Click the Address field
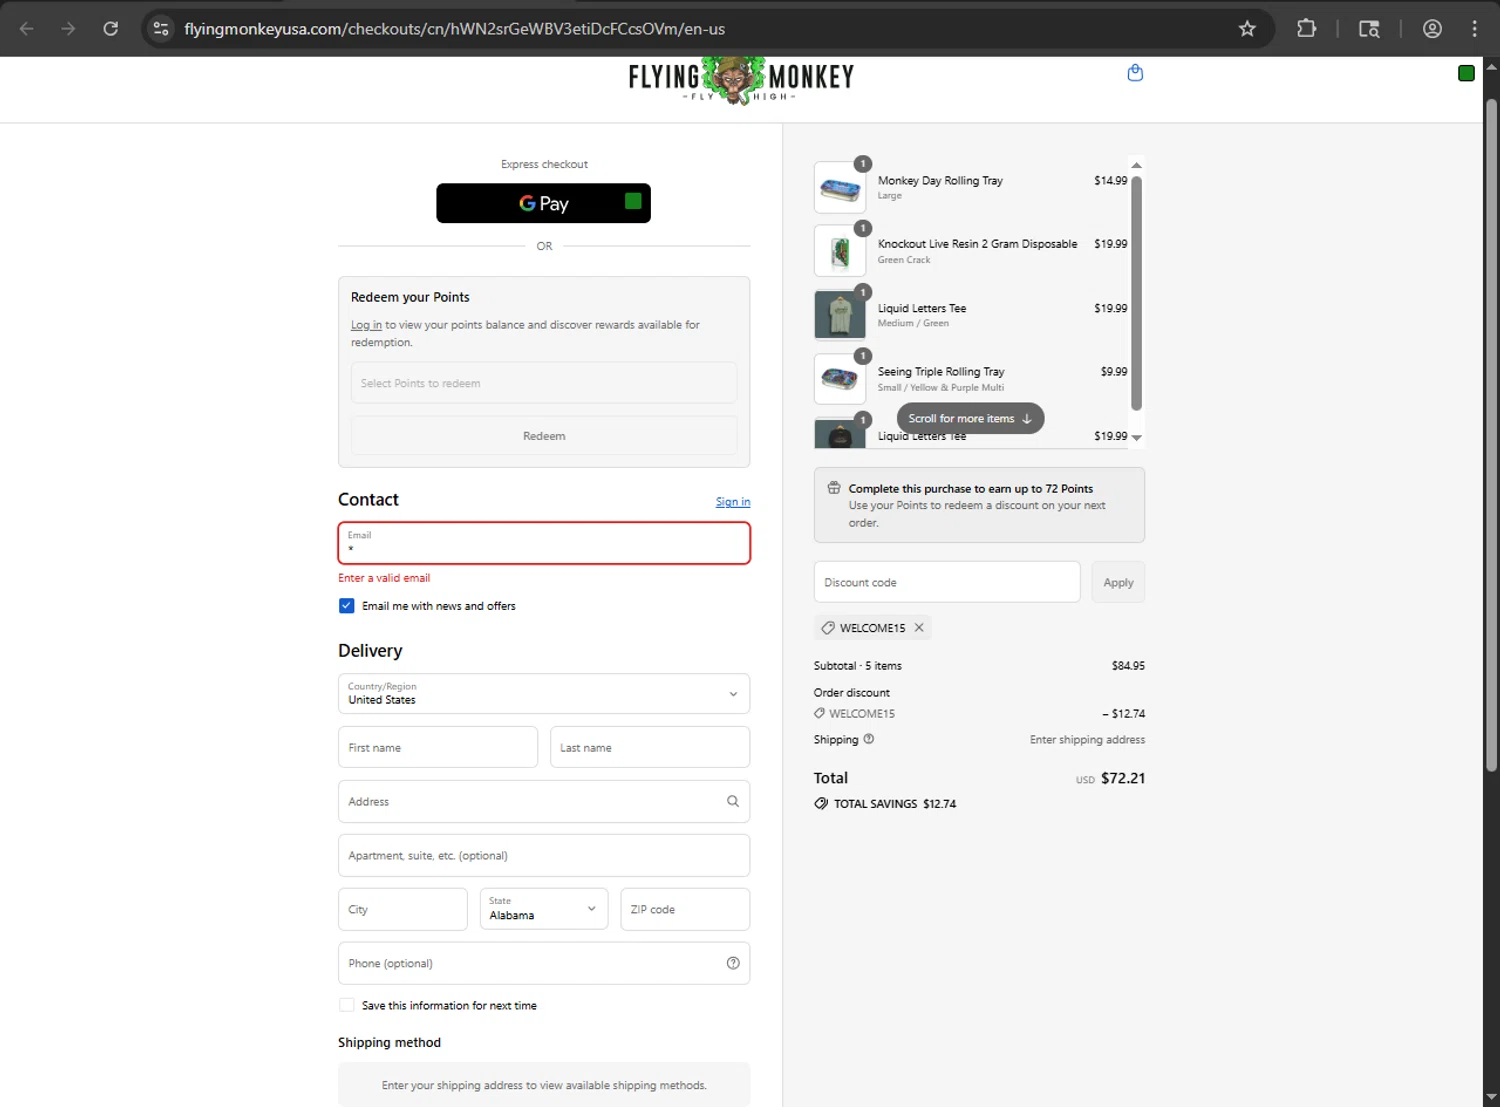This screenshot has width=1500, height=1107. [544, 801]
